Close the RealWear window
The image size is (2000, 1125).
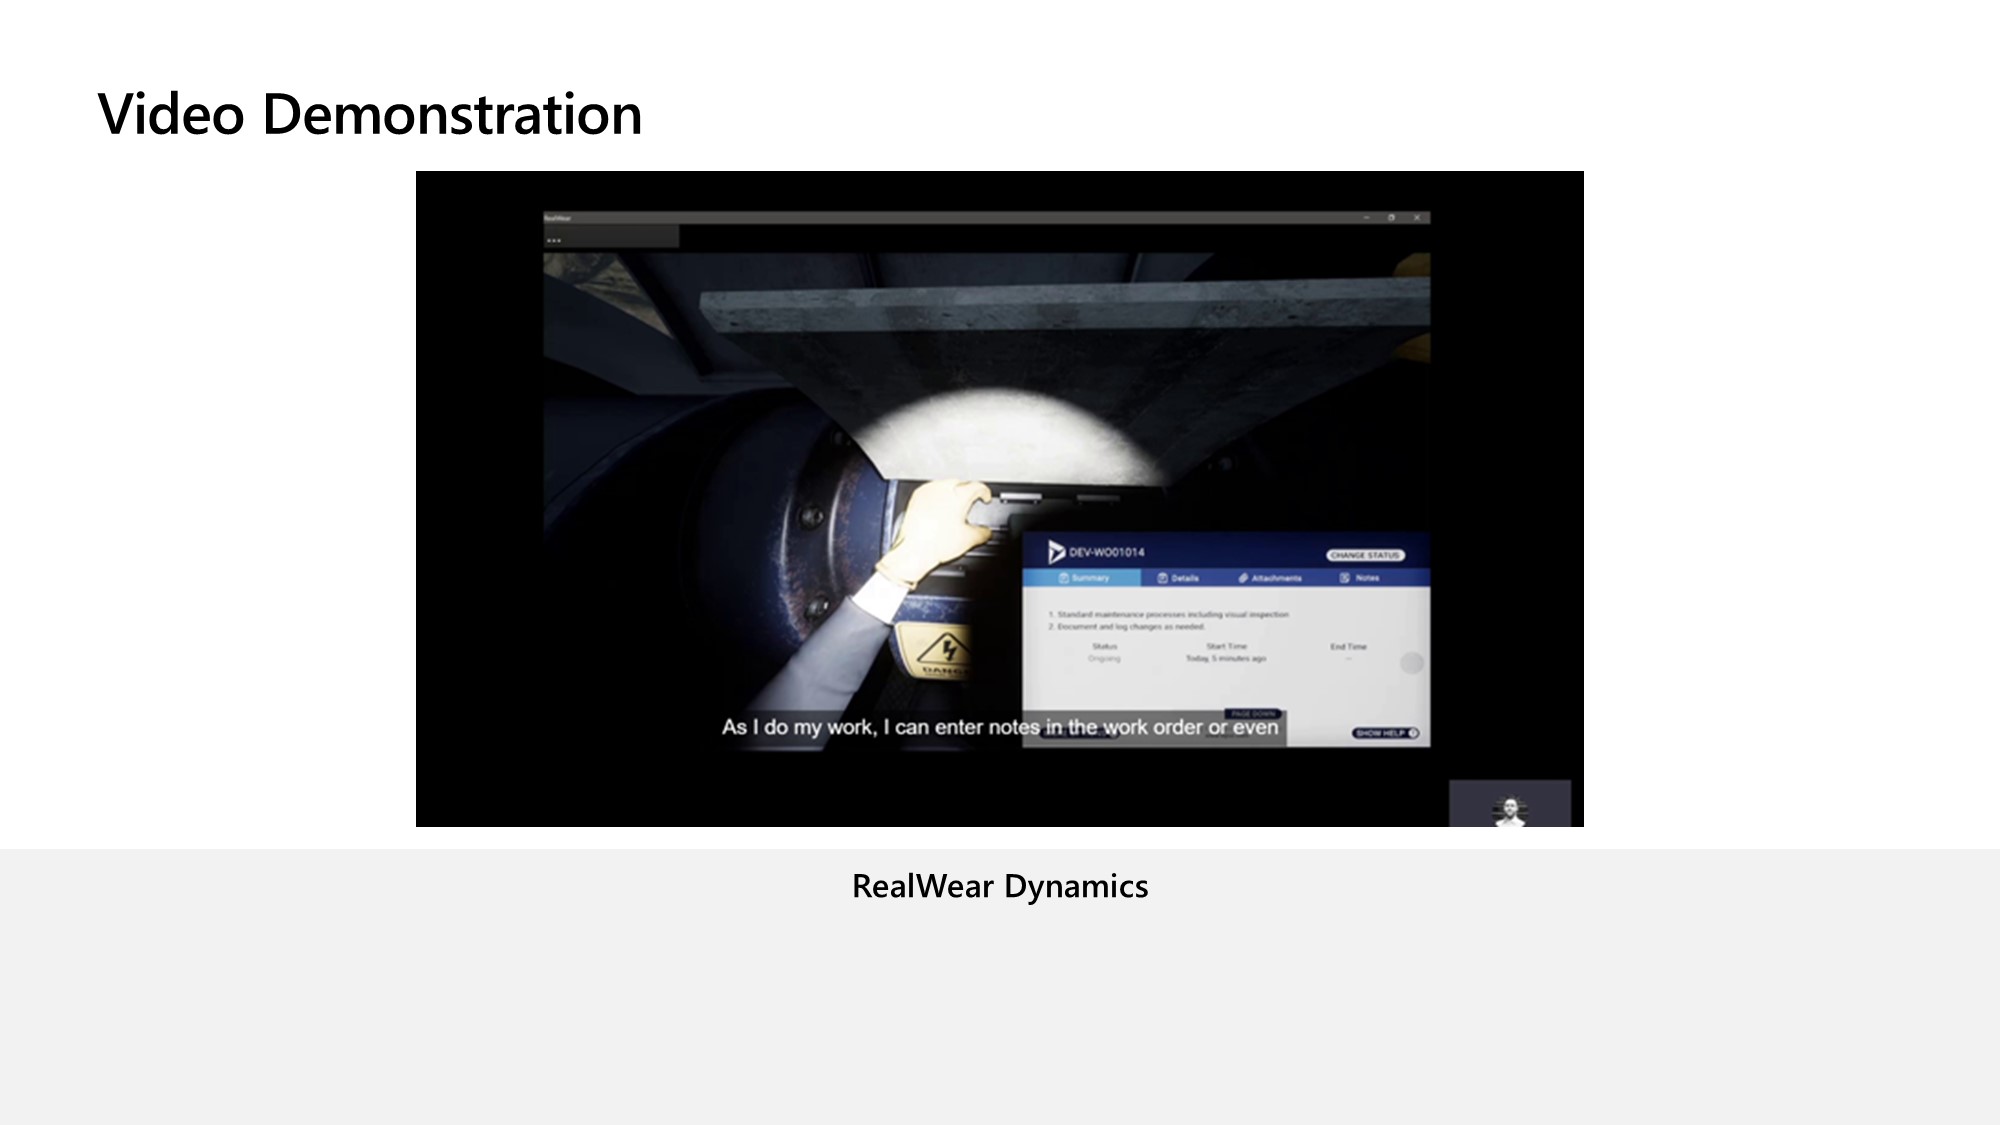[1417, 217]
